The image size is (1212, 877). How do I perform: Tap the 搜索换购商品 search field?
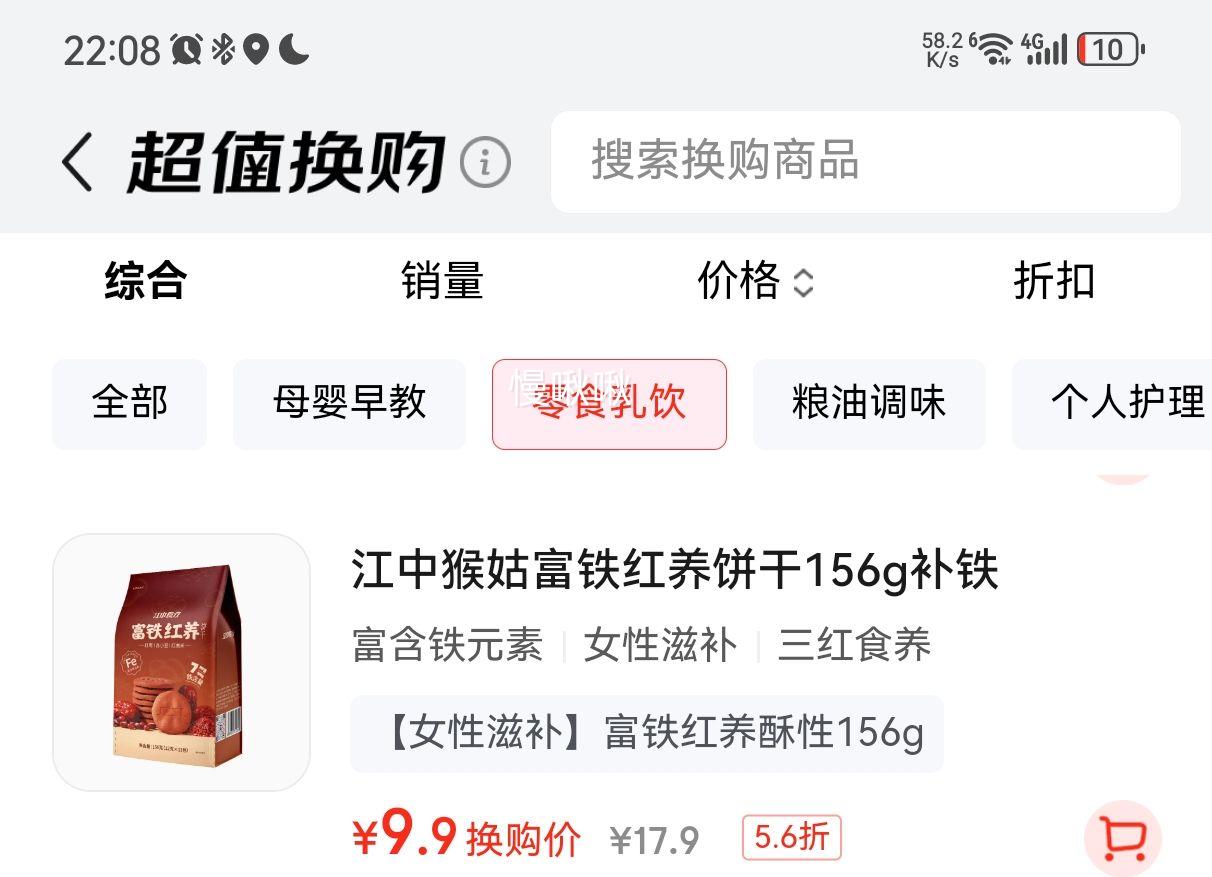pos(865,161)
